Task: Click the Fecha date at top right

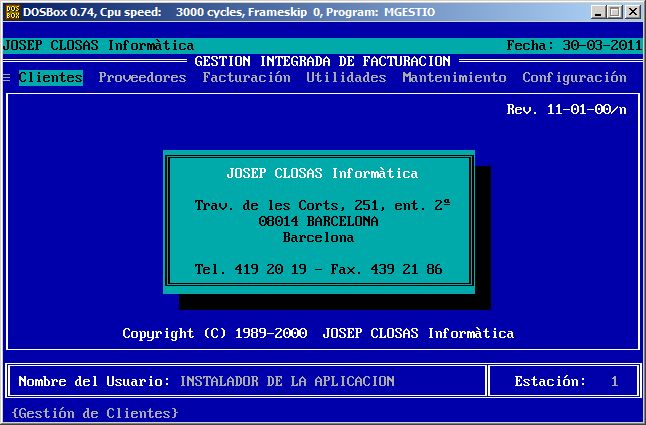Action: click(570, 46)
